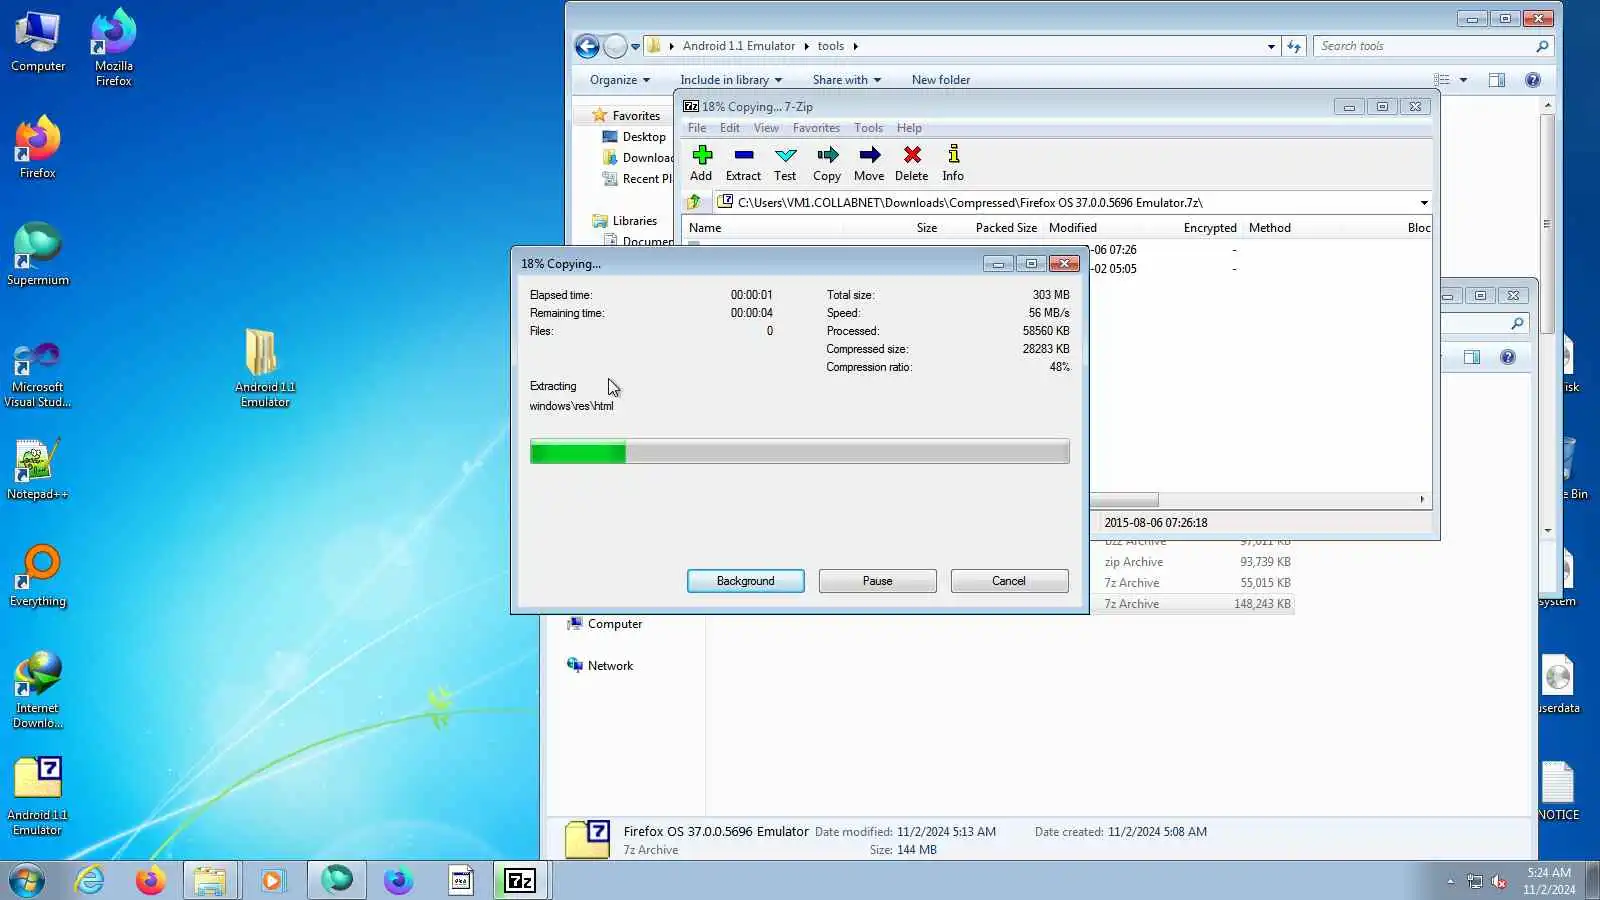
Task: Pause the extraction in the Copying dialog
Action: coord(877,581)
